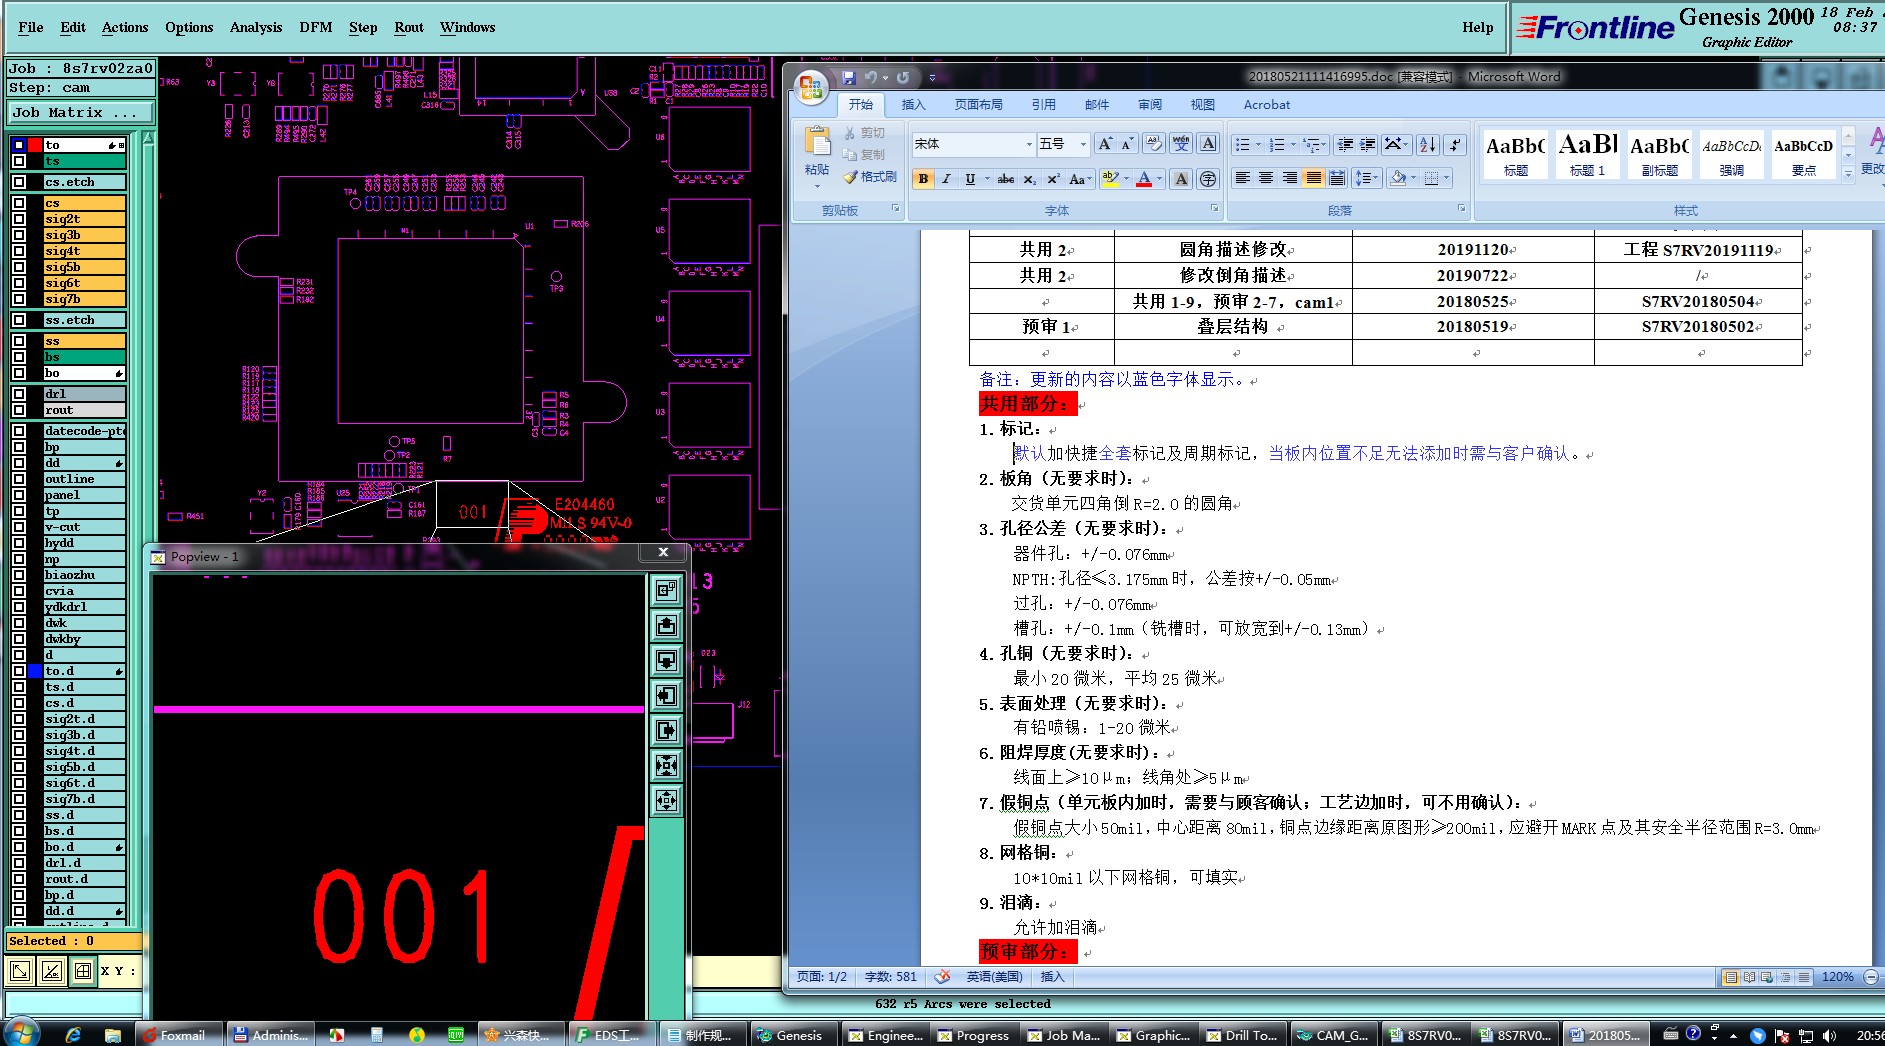Open the line spacing dropdown
Image resolution: width=1885 pixels, height=1046 pixels.
point(1366,178)
